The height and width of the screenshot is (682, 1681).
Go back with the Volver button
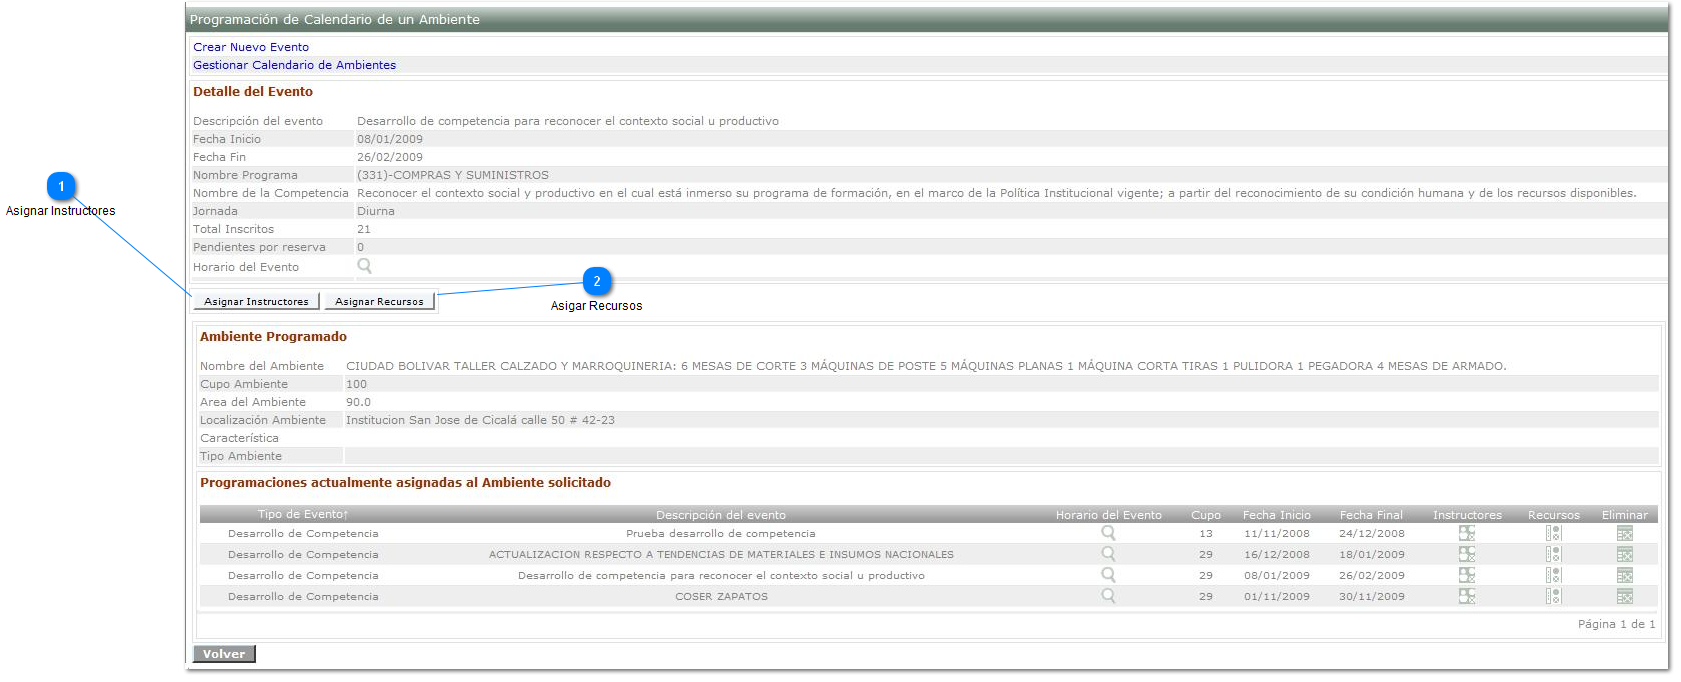click(x=224, y=654)
